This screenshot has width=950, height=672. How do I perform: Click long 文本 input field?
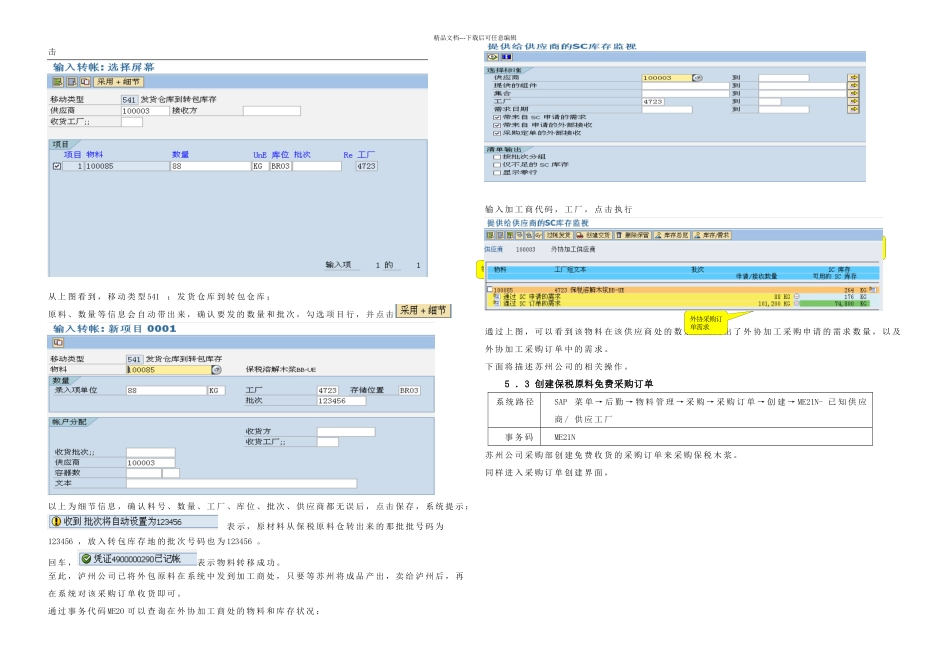click(242, 484)
